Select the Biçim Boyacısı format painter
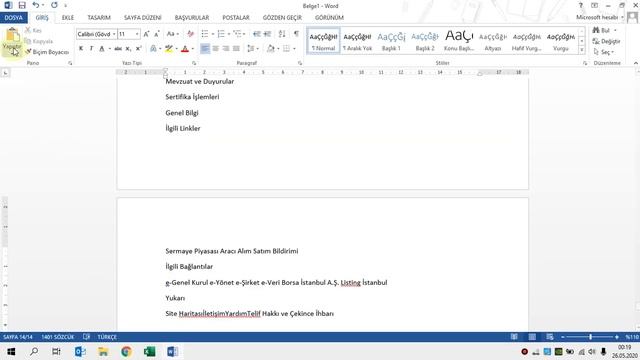 (47, 52)
